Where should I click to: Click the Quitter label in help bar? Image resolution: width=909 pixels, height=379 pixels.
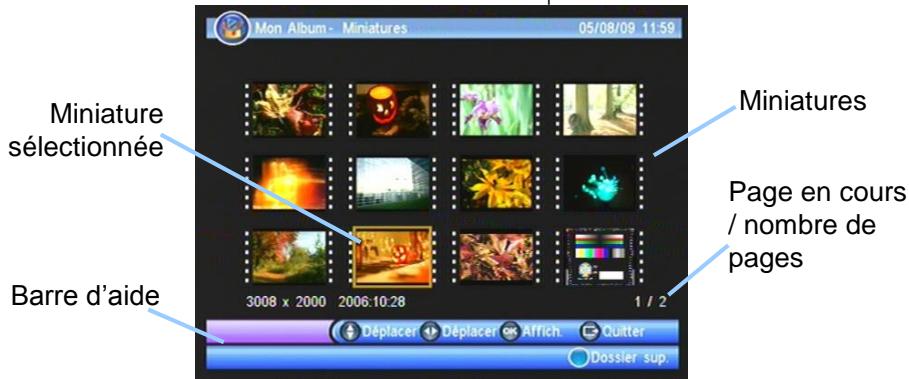click(623, 331)
